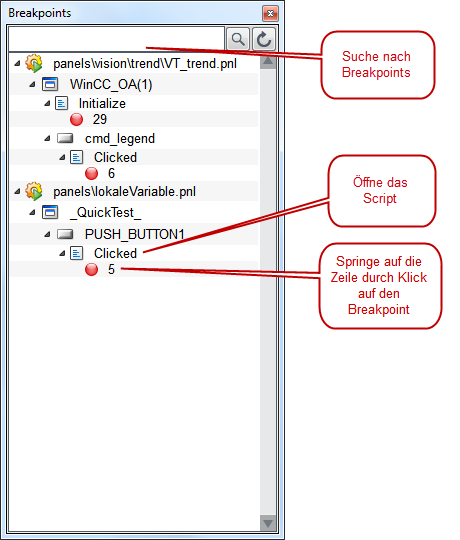The height and width of the screenshot is (540, 460).
Task: Select the Initialize script entry
Action: point(102,103)
